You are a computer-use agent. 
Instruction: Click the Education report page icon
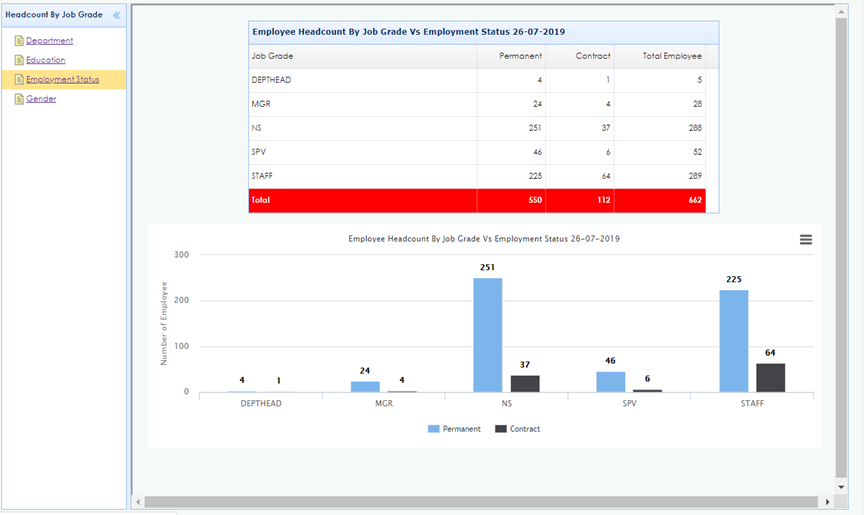coord(19,60)
